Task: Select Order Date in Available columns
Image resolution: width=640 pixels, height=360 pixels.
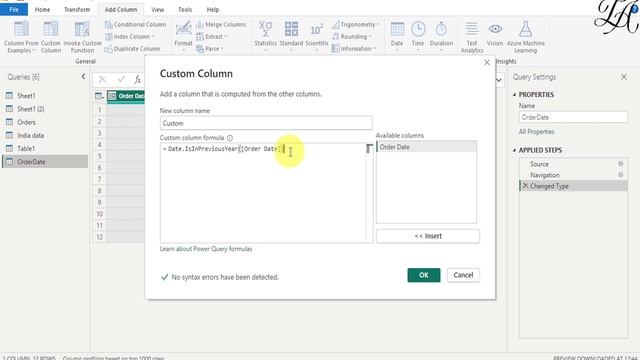Action: point(426,147)
